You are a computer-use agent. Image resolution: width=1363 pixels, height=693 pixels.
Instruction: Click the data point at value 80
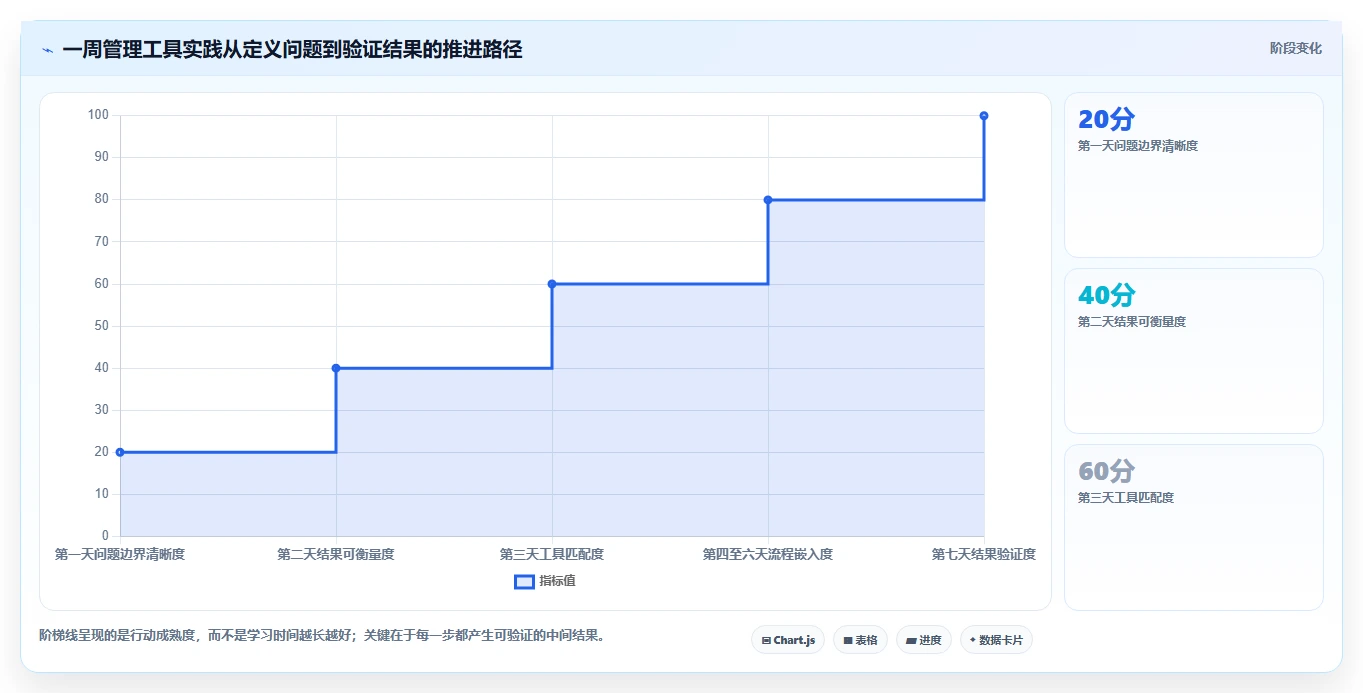point(768,200)
